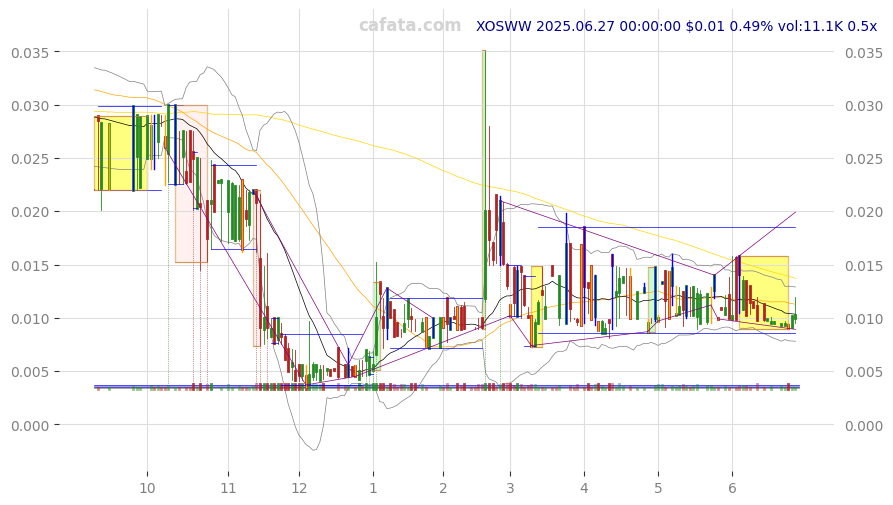
Task: Click right y-axis label 0.020
Action: (863, 212)
